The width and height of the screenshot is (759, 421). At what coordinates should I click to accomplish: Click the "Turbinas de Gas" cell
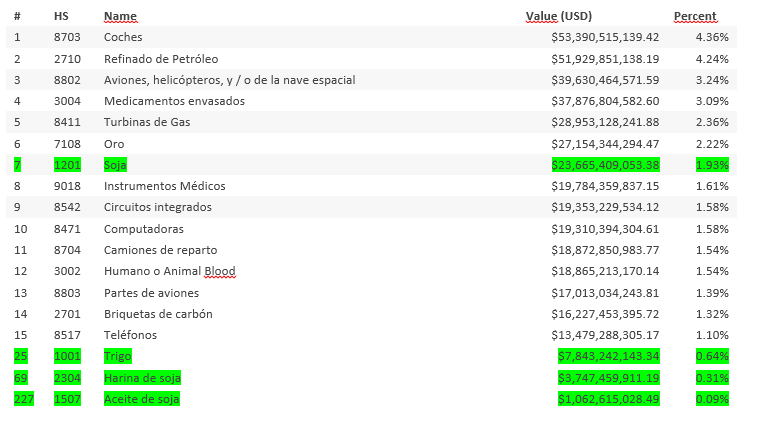pos(147,122)
